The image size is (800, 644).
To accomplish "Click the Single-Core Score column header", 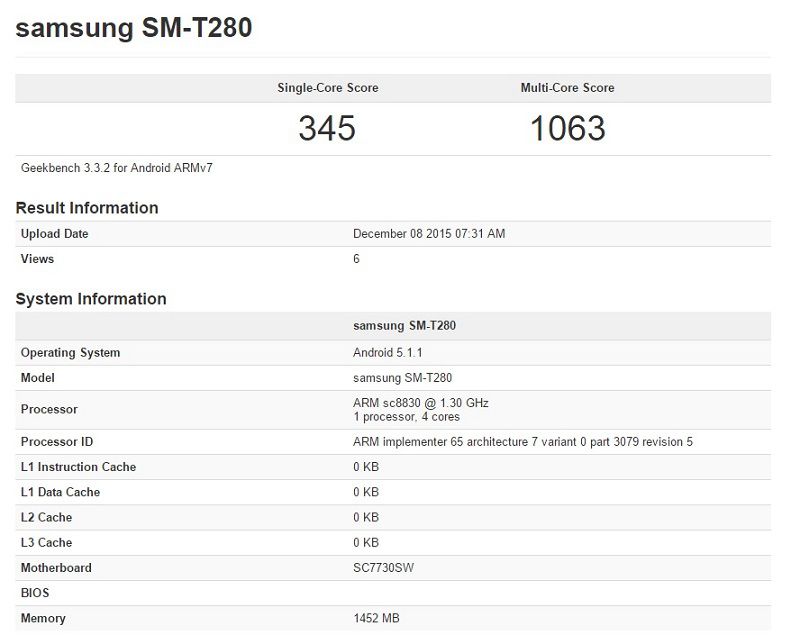I will click(x=327, y=88).
